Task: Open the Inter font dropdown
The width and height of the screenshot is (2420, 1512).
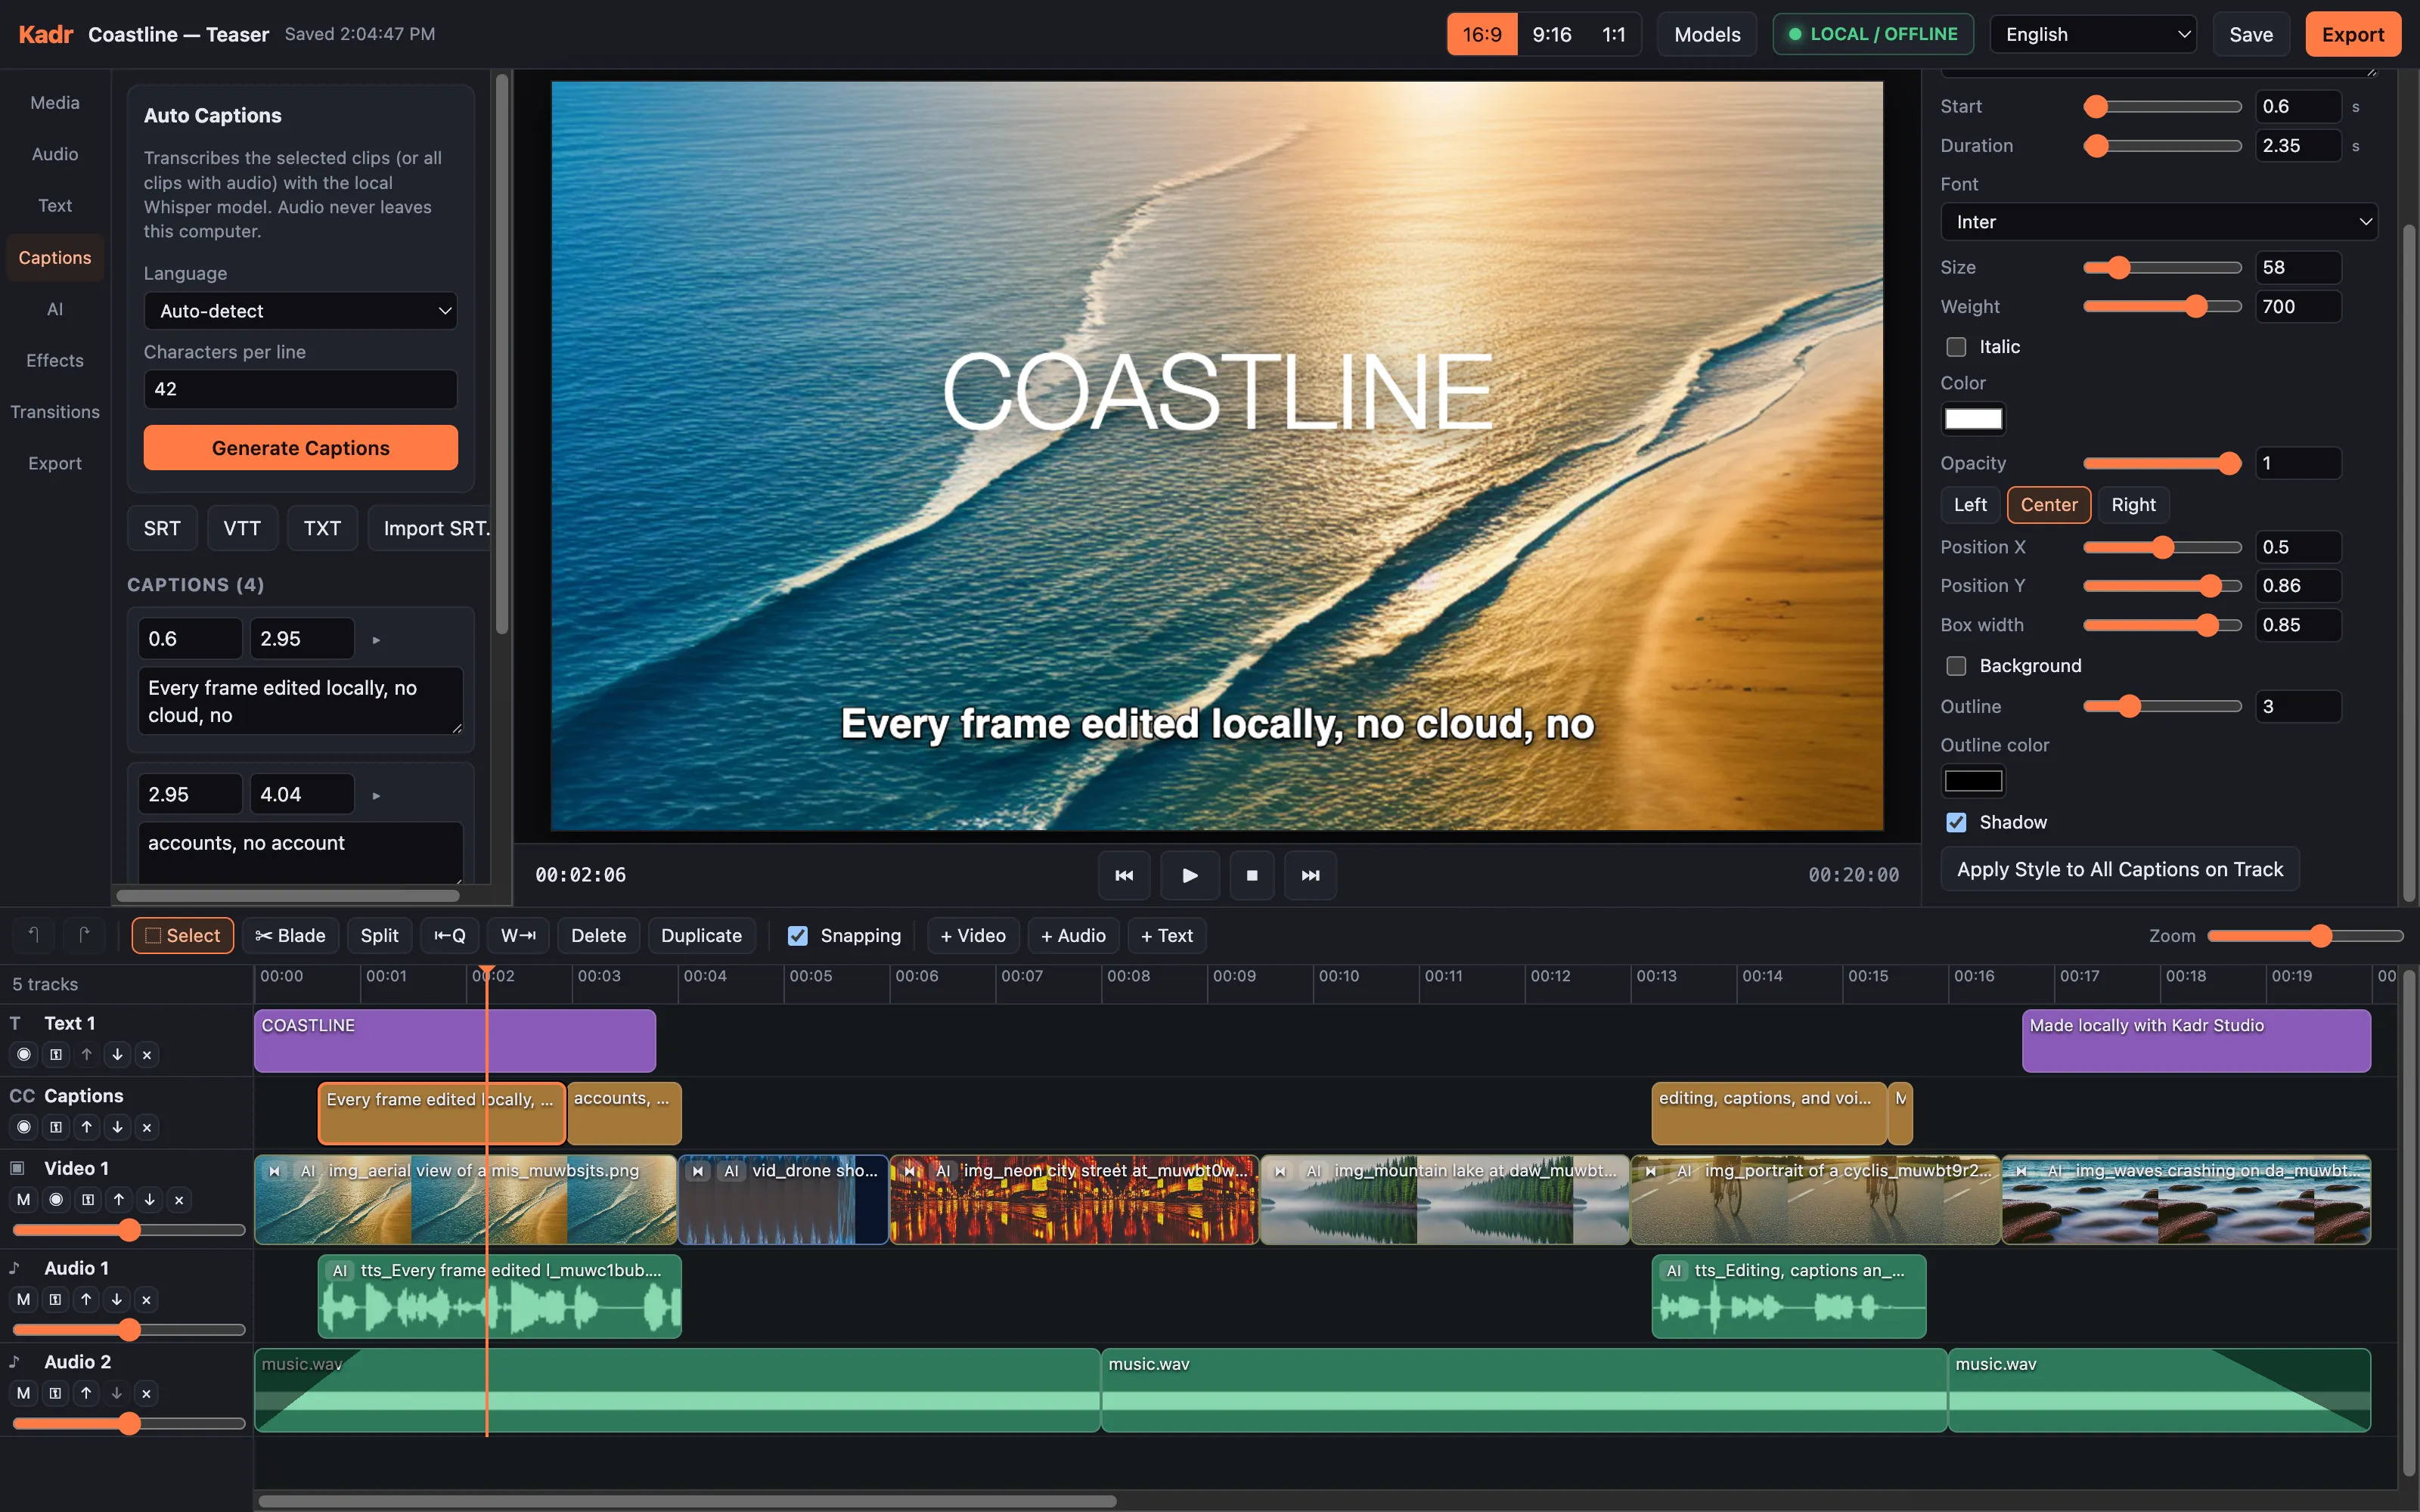Action: click(x=2159, y=222)
